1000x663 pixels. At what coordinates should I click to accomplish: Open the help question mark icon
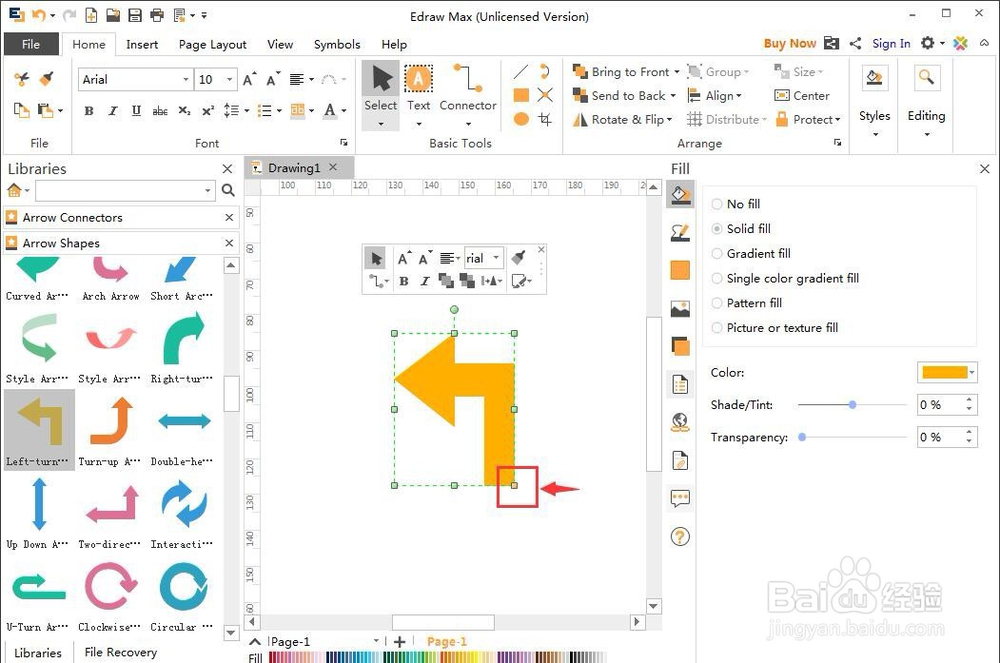(x=680, y=537)
